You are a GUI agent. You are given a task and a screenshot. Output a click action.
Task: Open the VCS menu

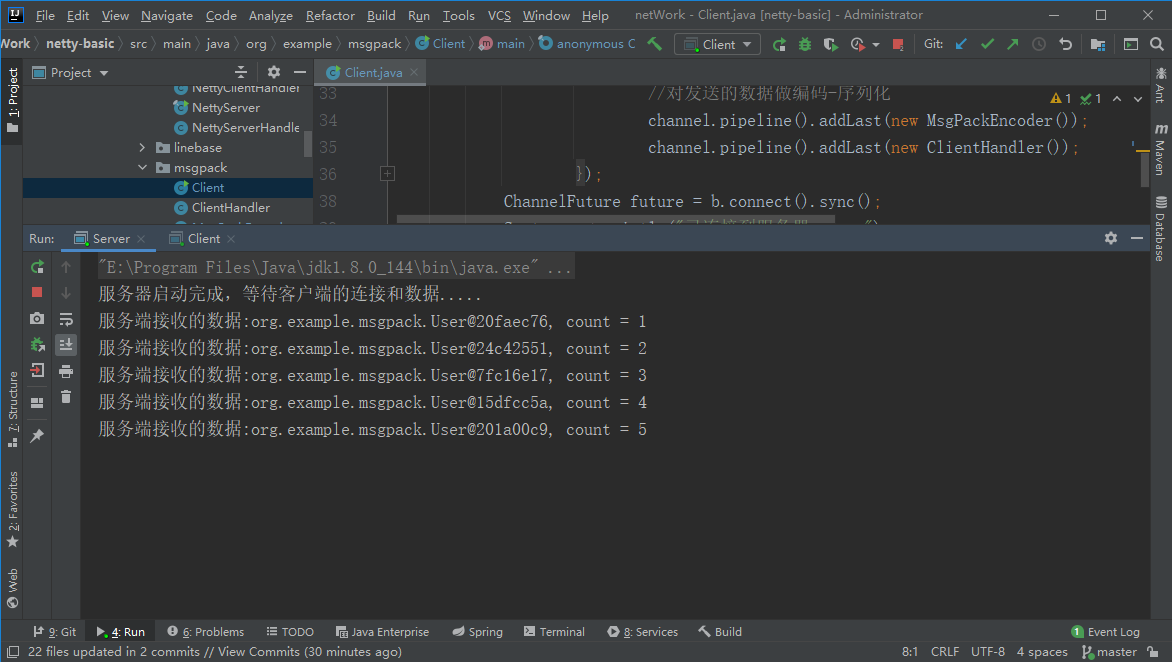click(499, 16)
